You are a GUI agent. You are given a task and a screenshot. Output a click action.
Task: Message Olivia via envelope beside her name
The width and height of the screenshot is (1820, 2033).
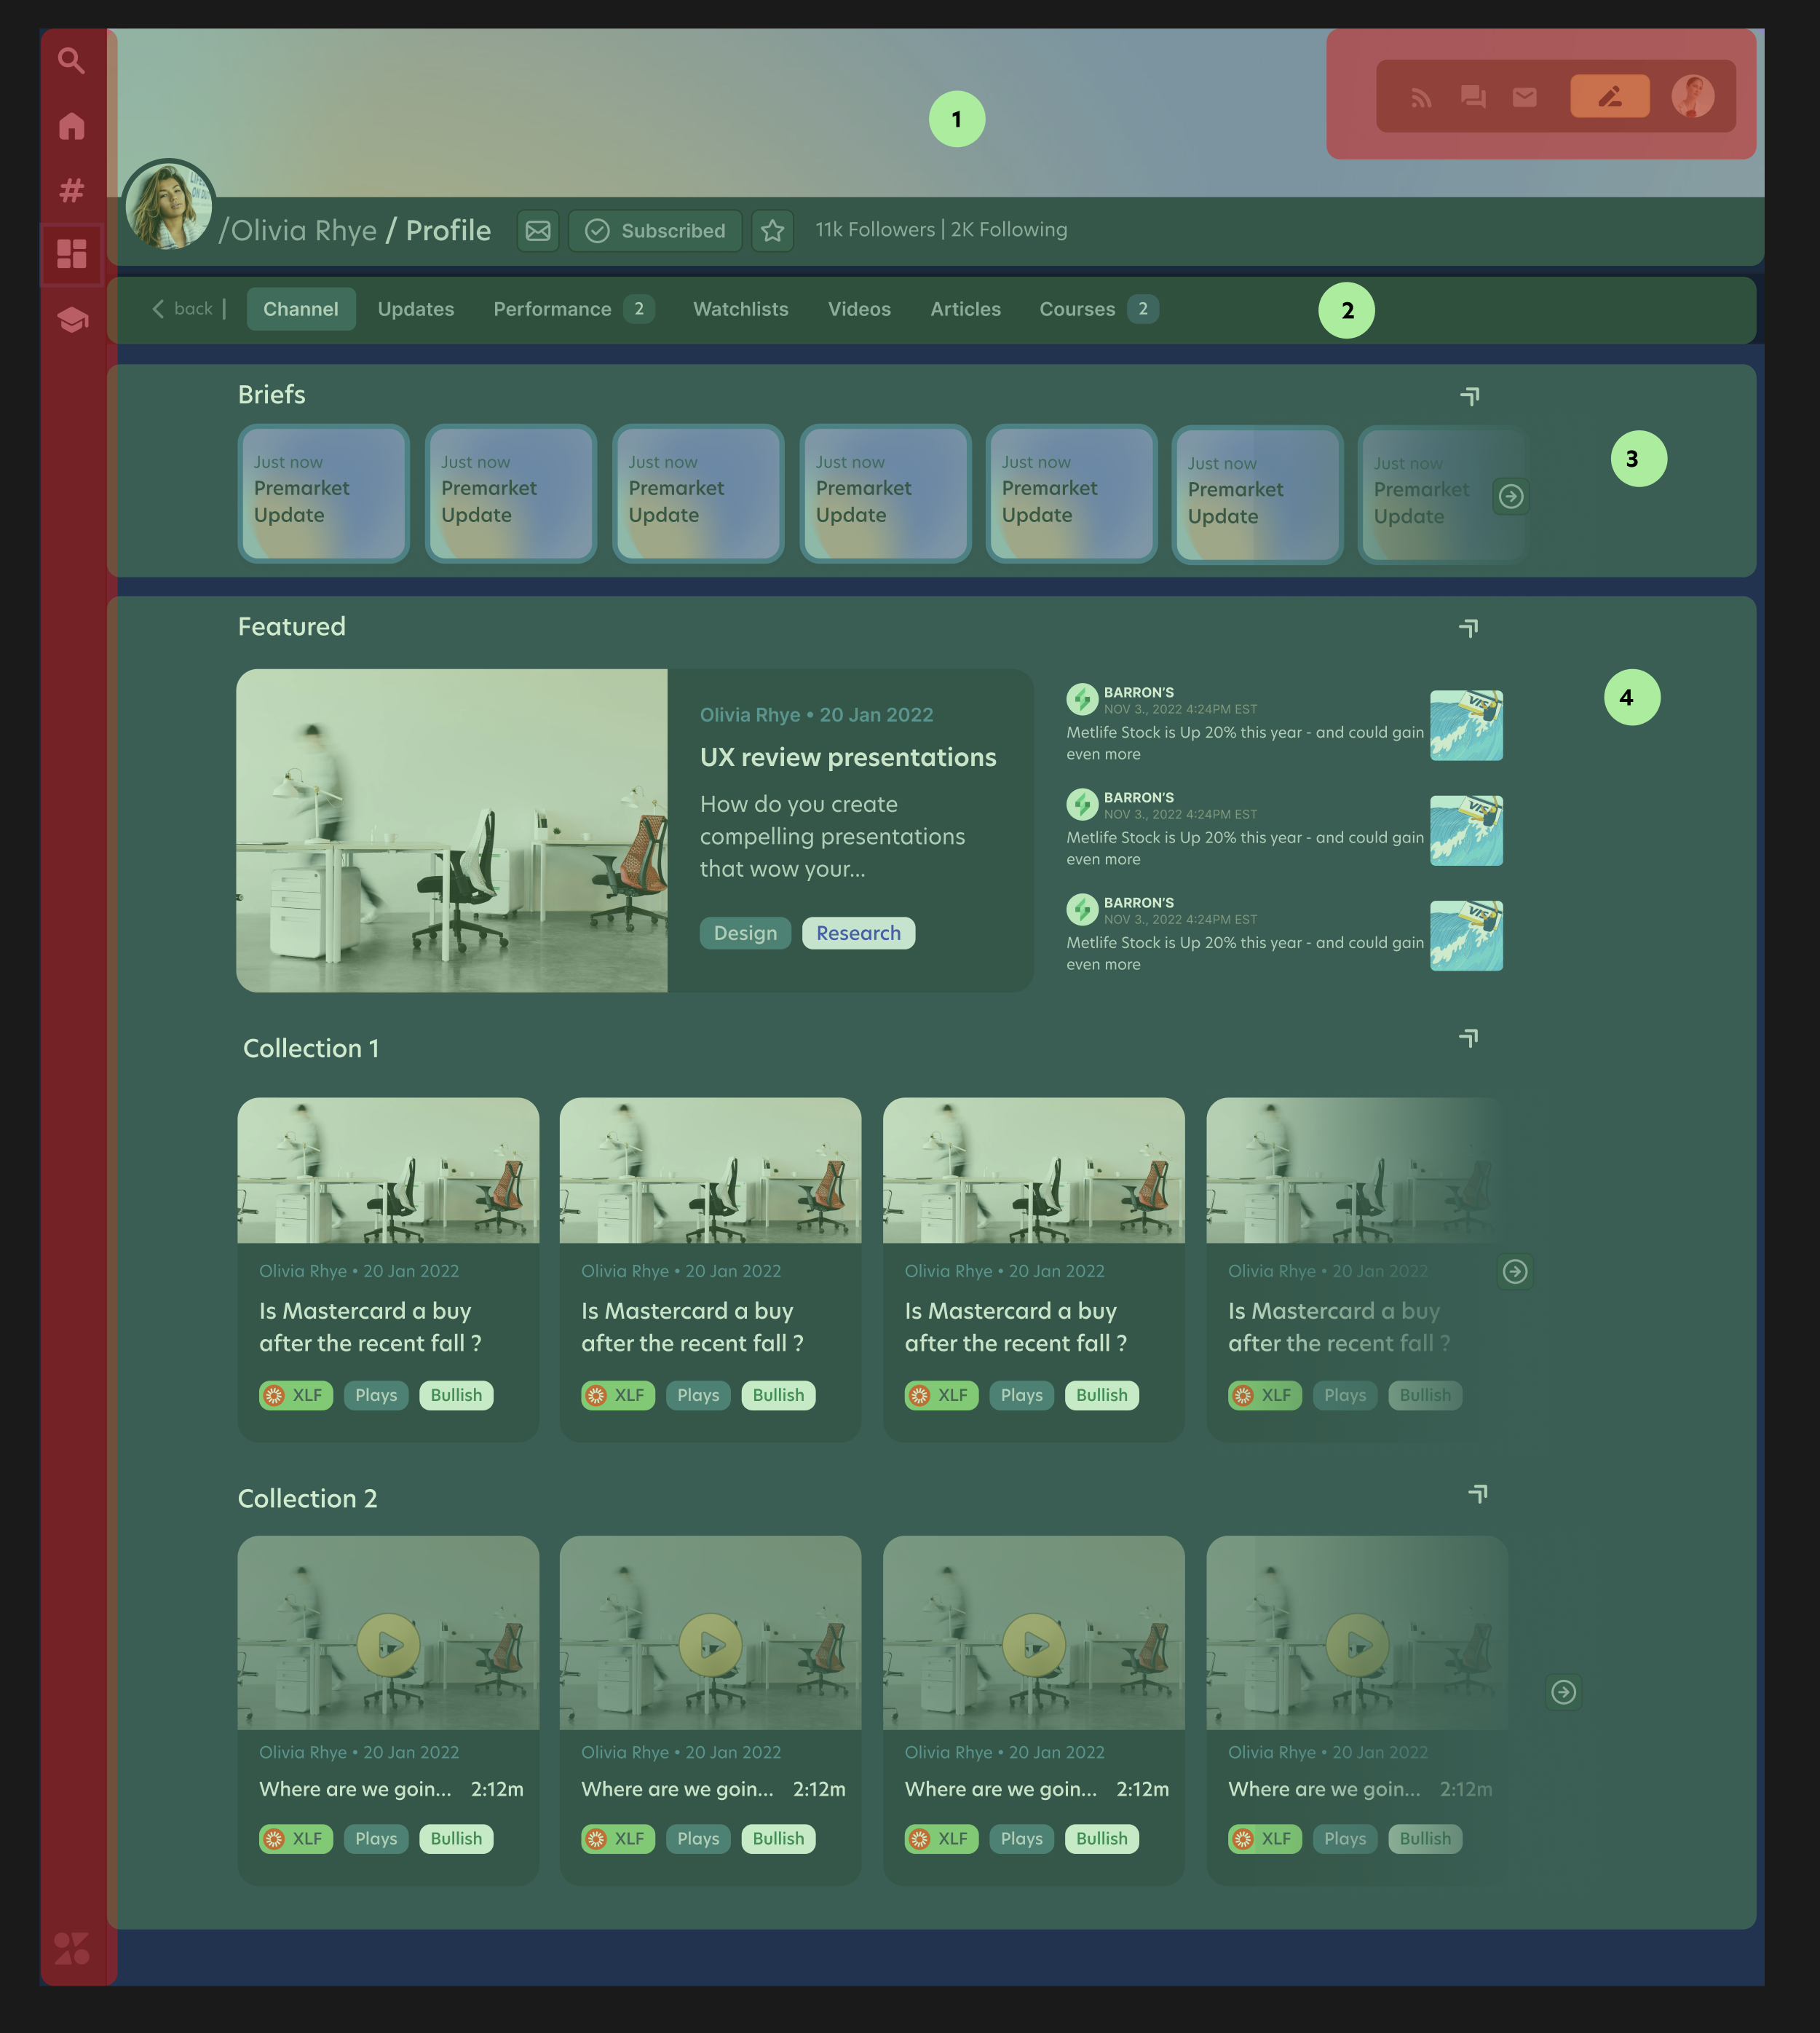[x=537, y=231]
